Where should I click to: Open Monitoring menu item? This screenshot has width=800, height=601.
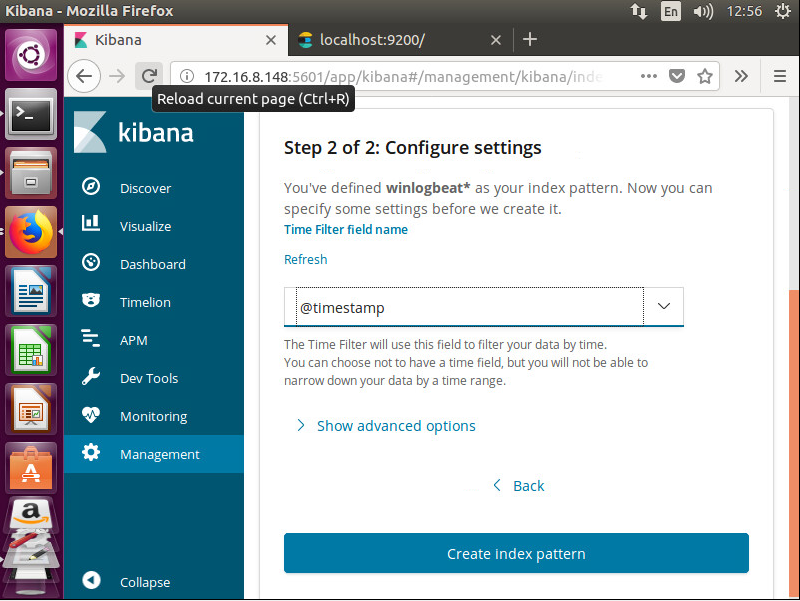coord(154,416)
